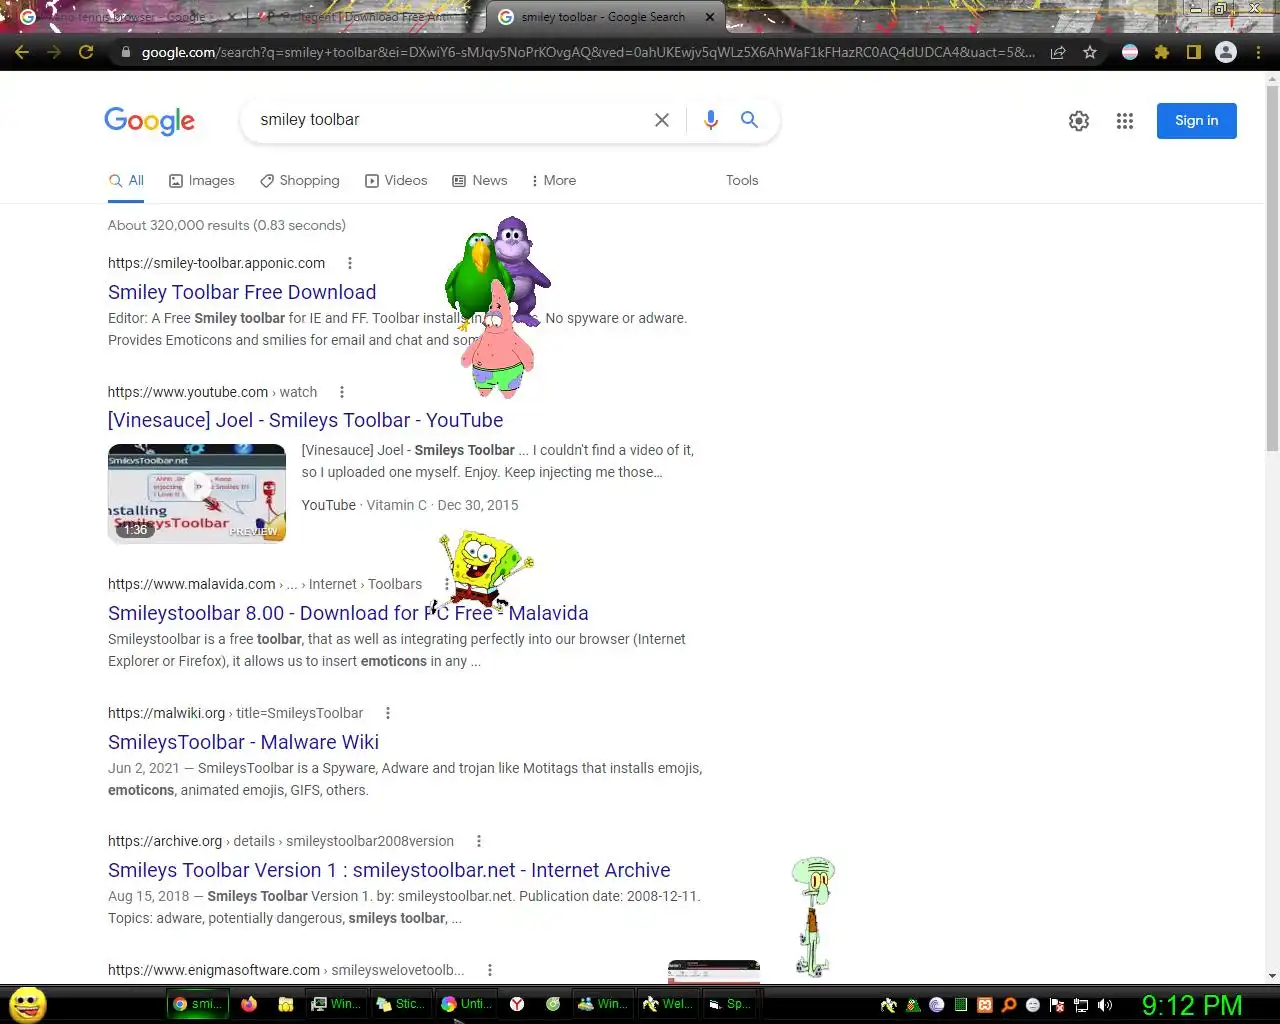
Task: Launch Firefox from the taskbar
Action: [x=248, y=1004]
